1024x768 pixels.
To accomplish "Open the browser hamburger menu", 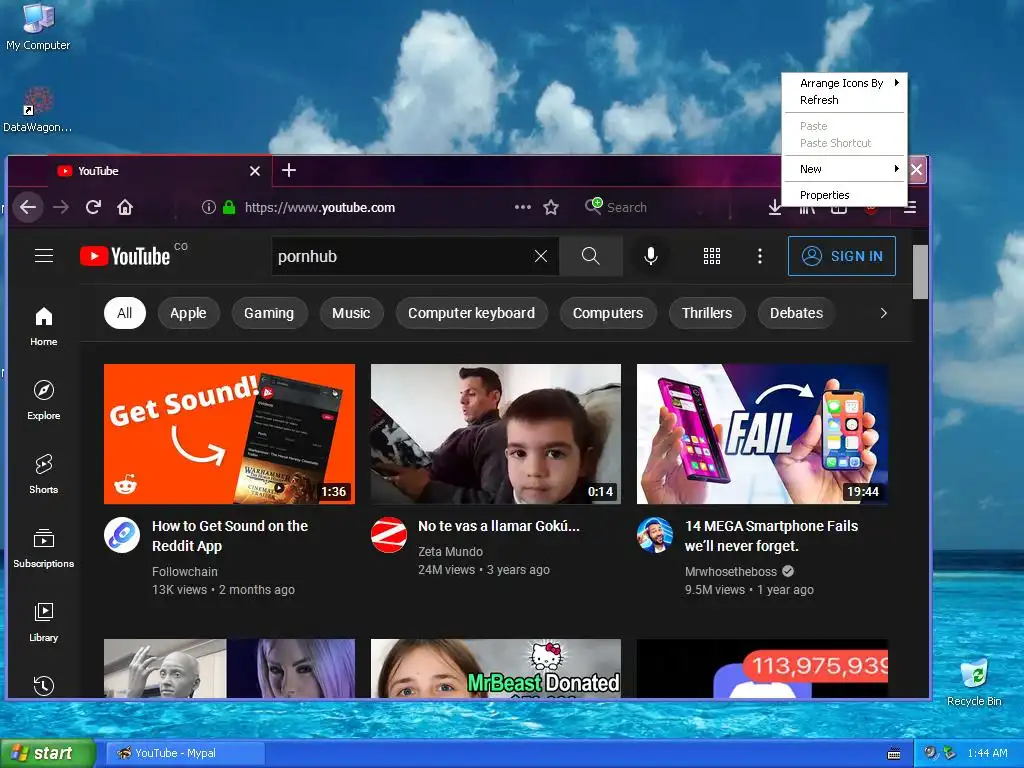I will pyautogui.click(x=910, y=208).
